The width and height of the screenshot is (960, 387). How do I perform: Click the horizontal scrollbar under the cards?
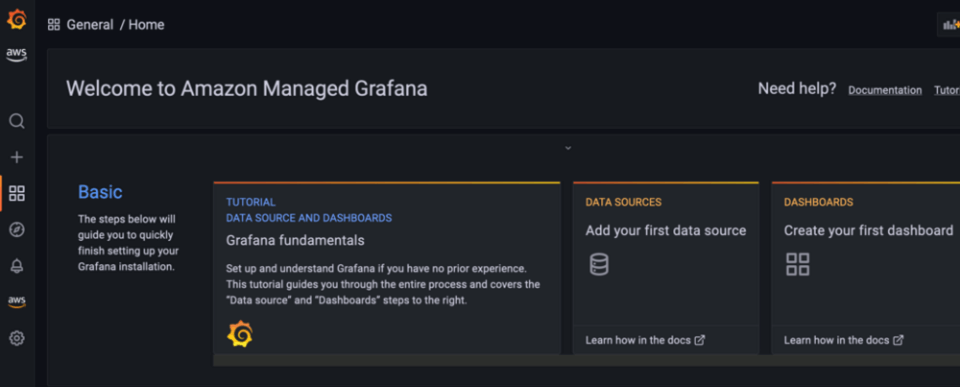click(x=587, y=360)
